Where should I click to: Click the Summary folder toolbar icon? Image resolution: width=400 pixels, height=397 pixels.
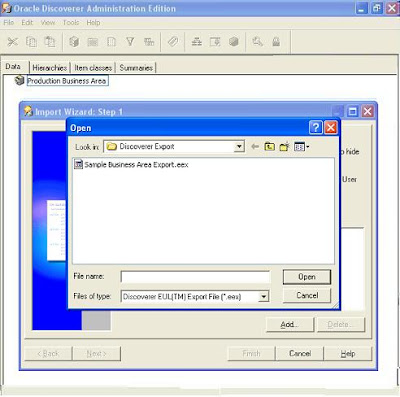pos(215,42)
